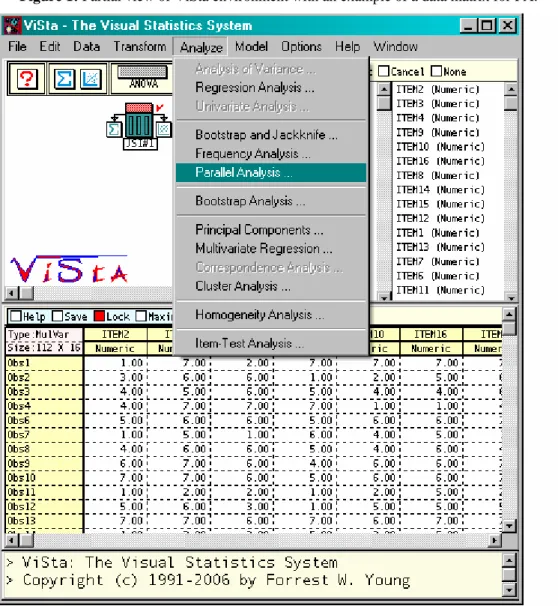Click variable list right scrollbar down arrow
The width and height of the screenshot is (558, 606).
point(511,298)
